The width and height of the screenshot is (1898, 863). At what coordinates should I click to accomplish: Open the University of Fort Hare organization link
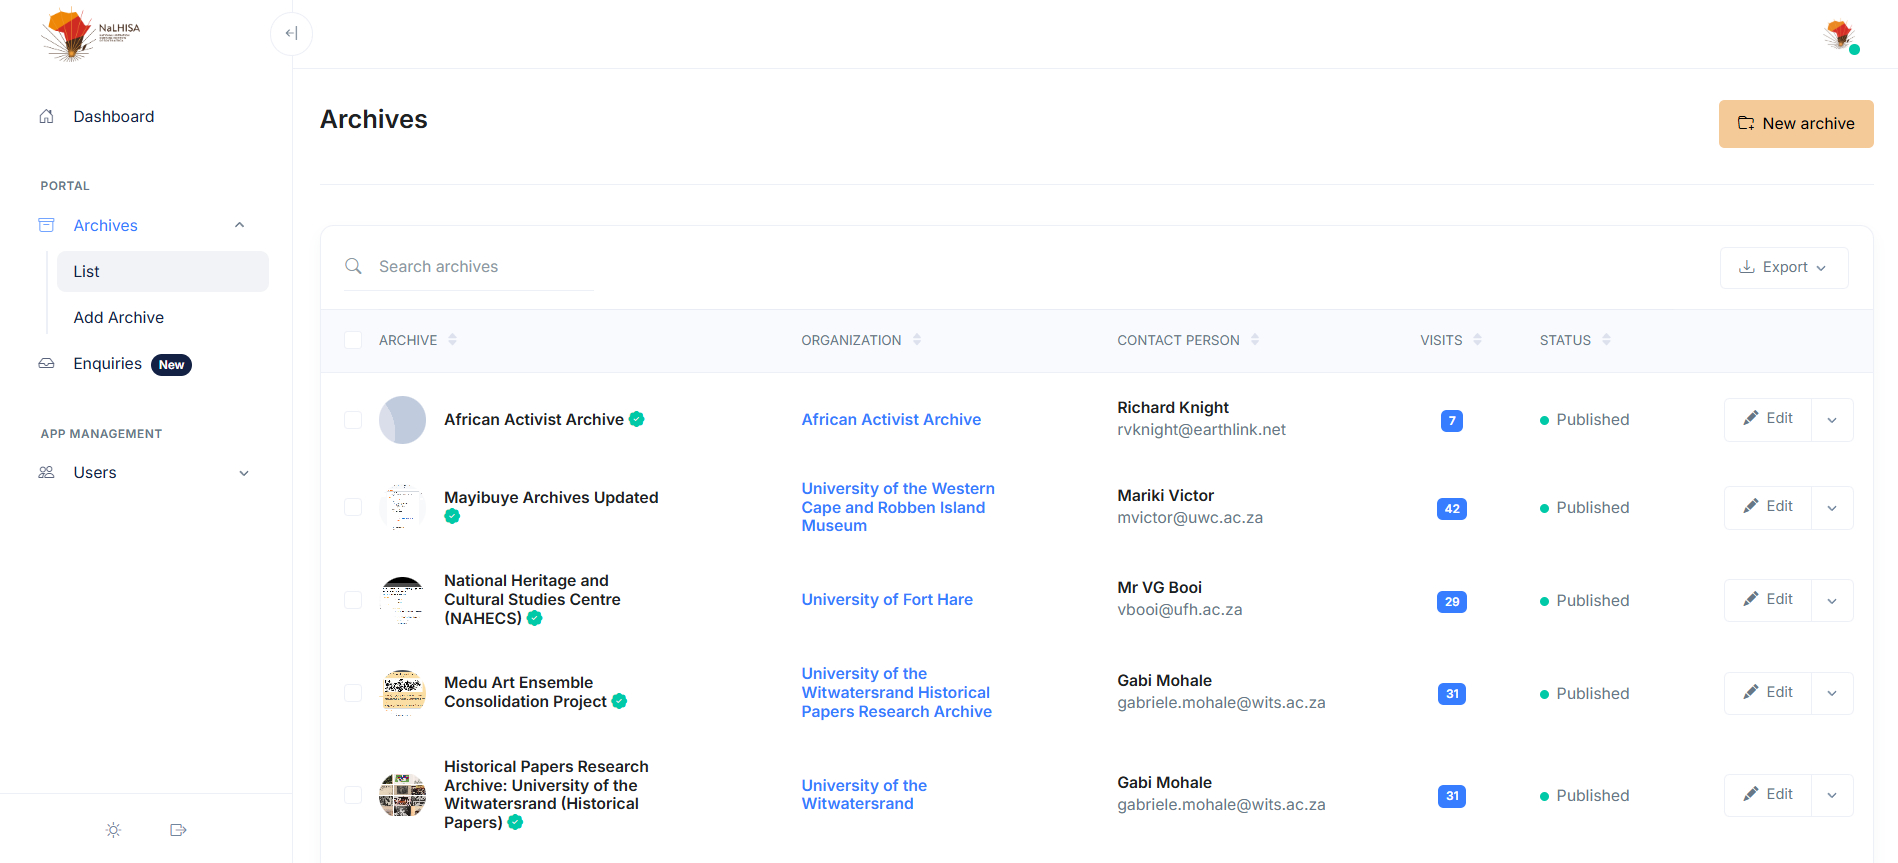point(887,599)
